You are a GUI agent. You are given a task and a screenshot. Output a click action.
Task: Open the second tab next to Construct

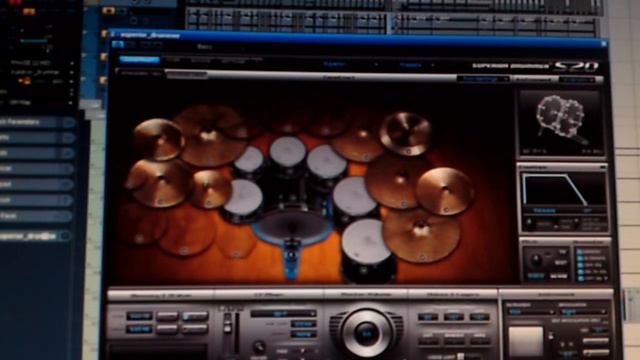[173, 60]
